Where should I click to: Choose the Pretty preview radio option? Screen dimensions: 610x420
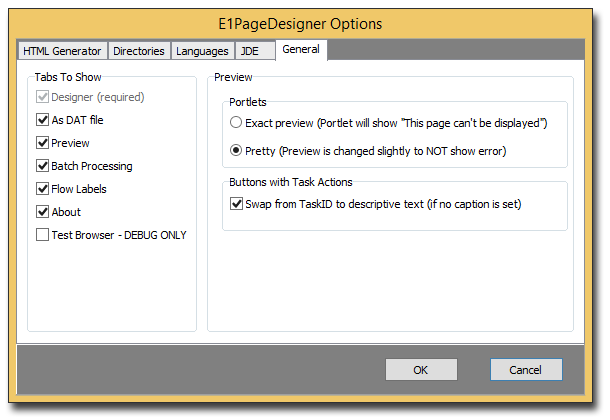point(236,150)
